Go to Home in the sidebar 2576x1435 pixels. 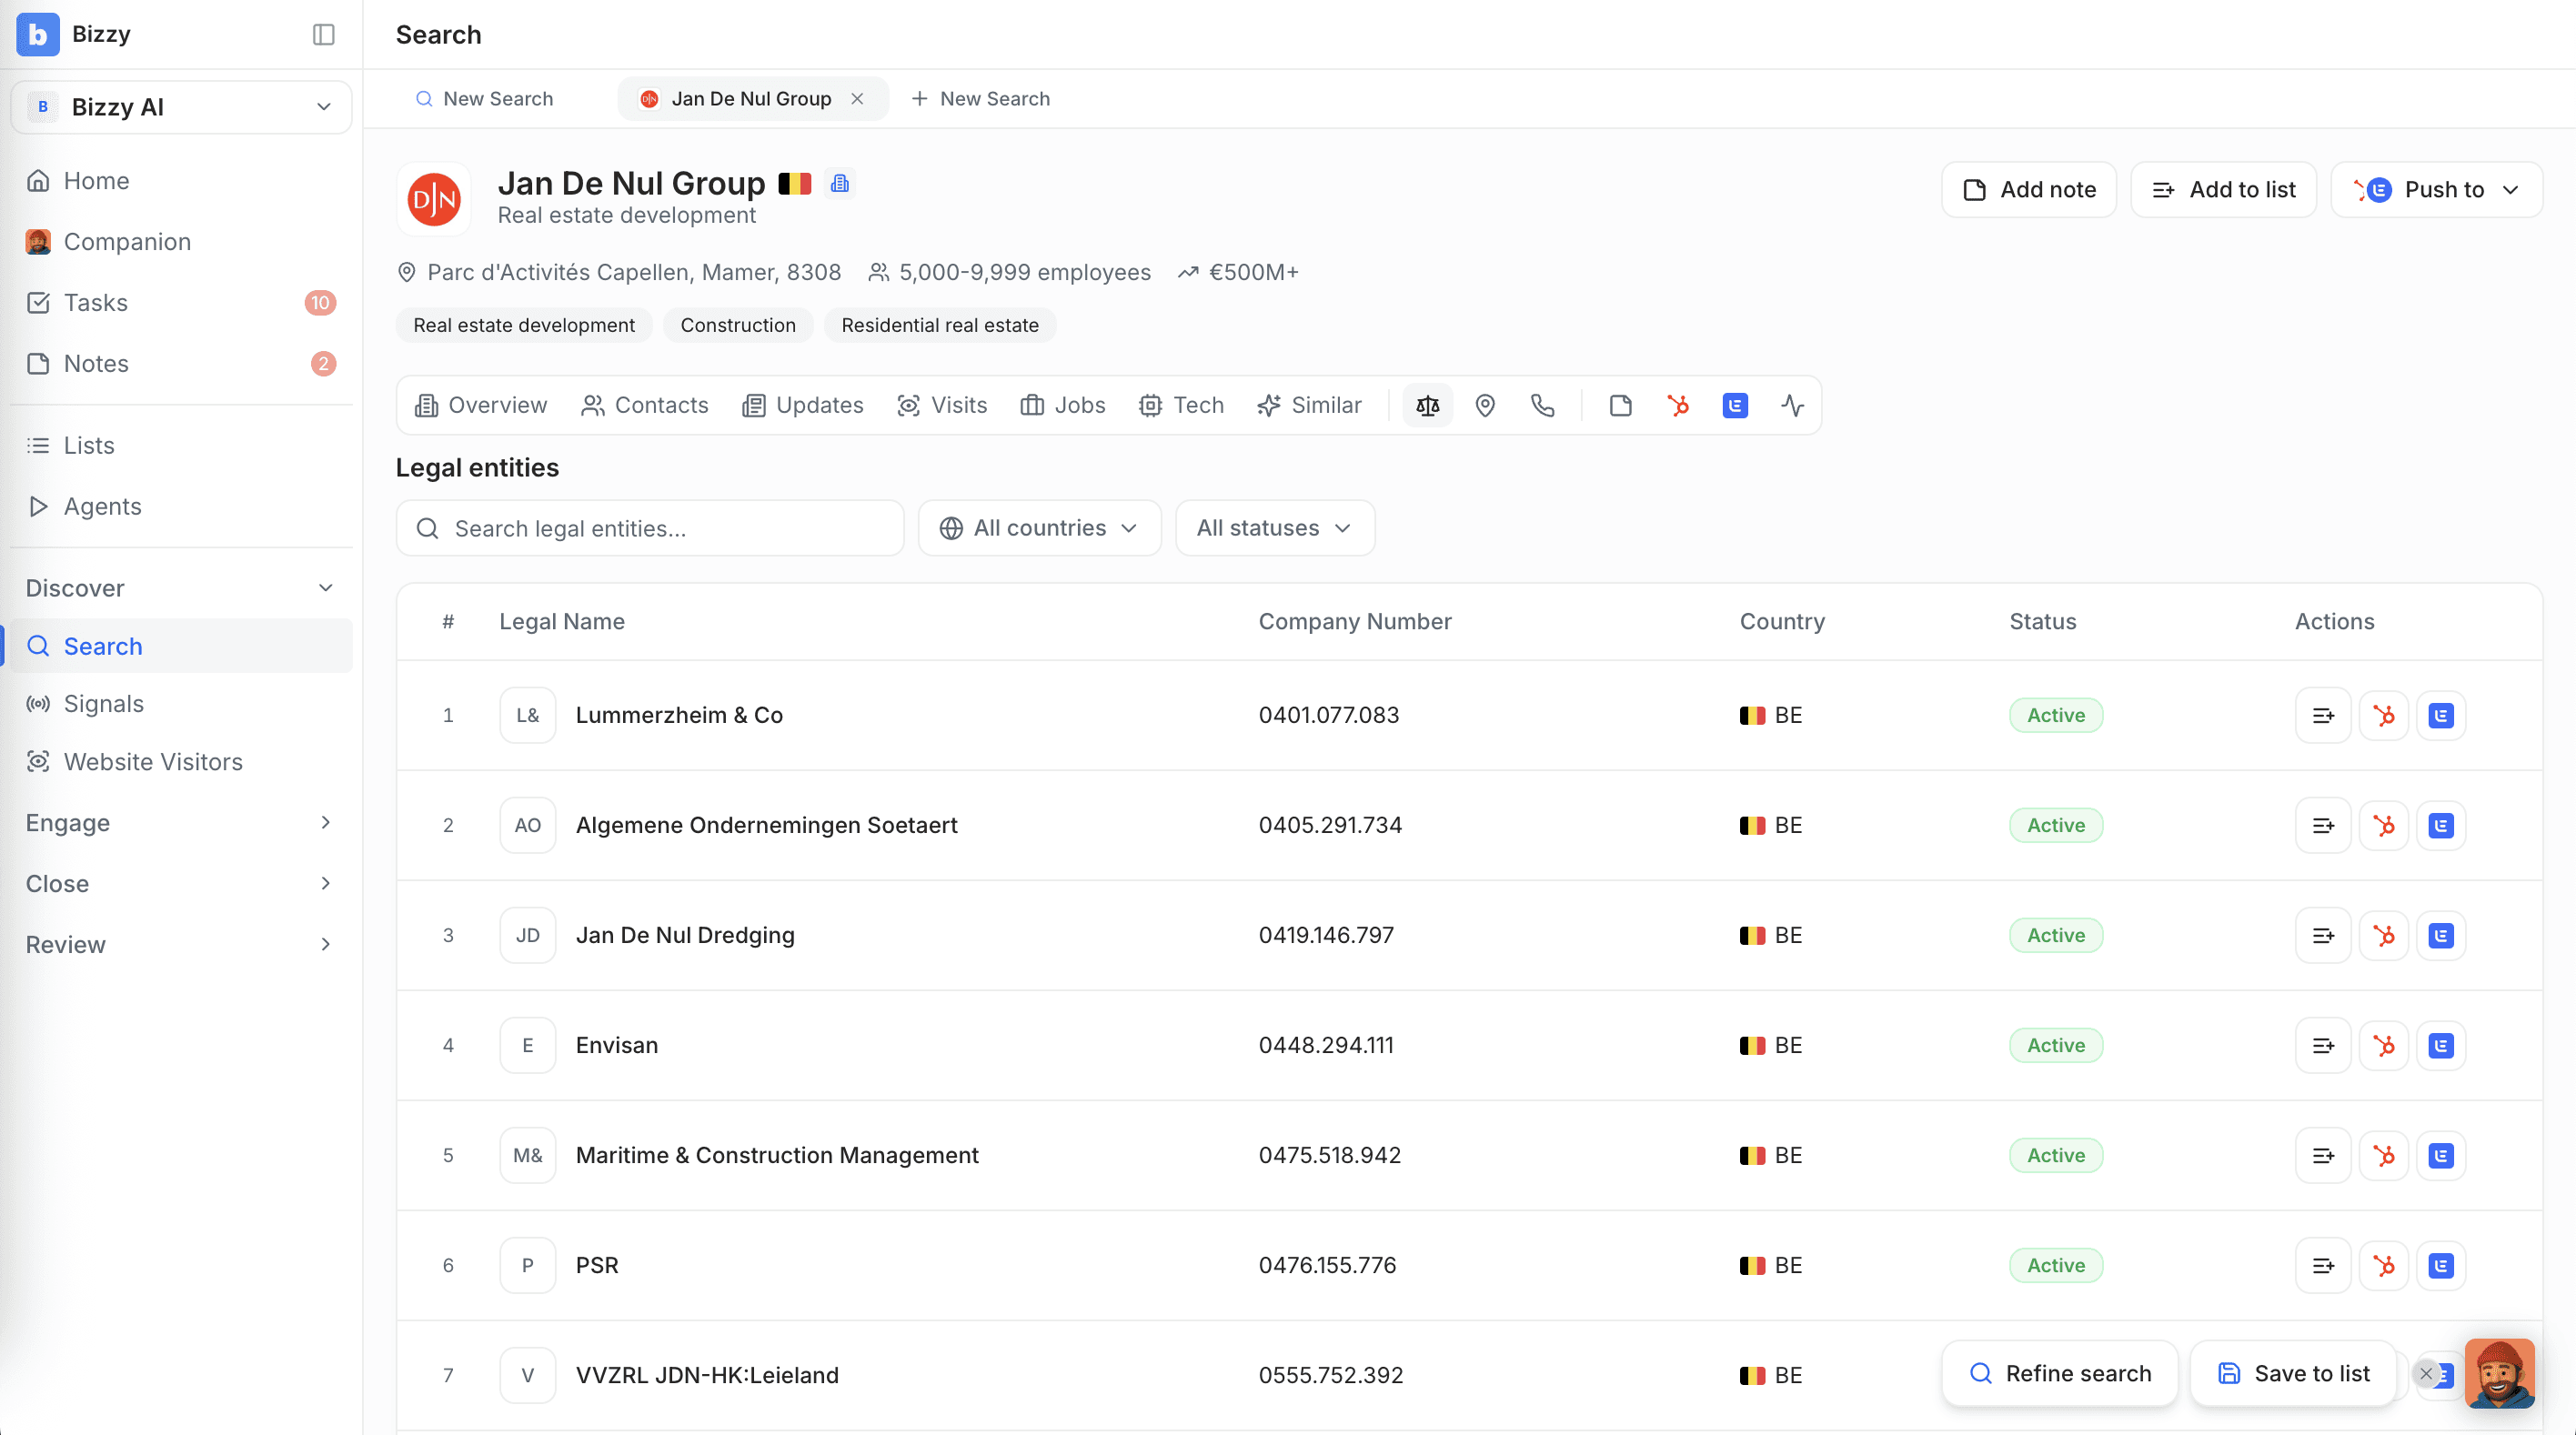(181, 181)
